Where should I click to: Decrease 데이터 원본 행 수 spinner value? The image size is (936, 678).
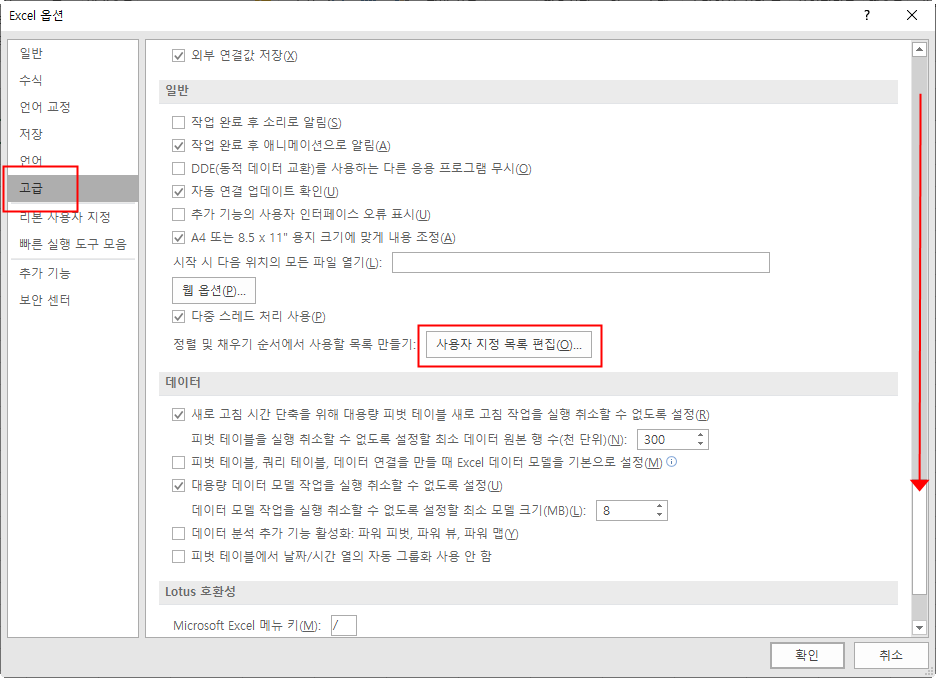point(700,444)
